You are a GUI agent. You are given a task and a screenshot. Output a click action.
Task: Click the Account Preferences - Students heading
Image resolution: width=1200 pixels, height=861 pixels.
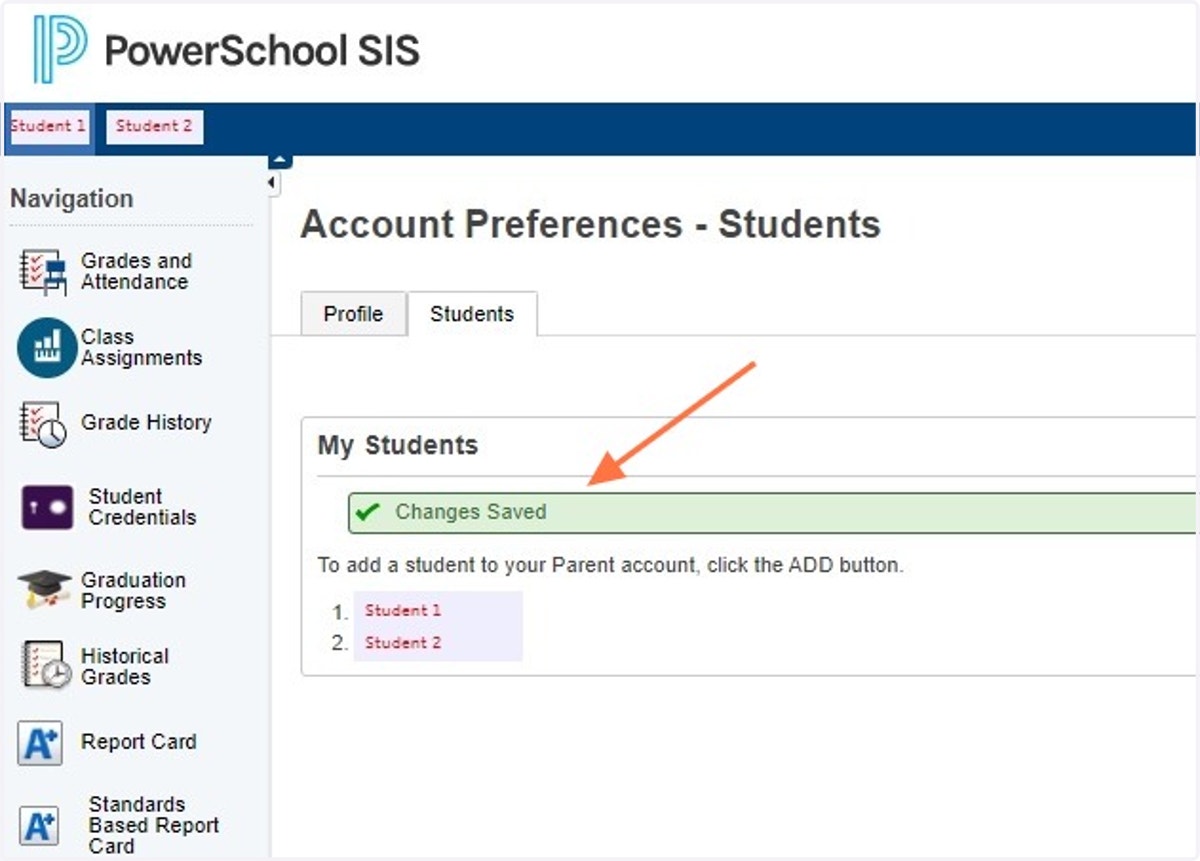(590, 224)
